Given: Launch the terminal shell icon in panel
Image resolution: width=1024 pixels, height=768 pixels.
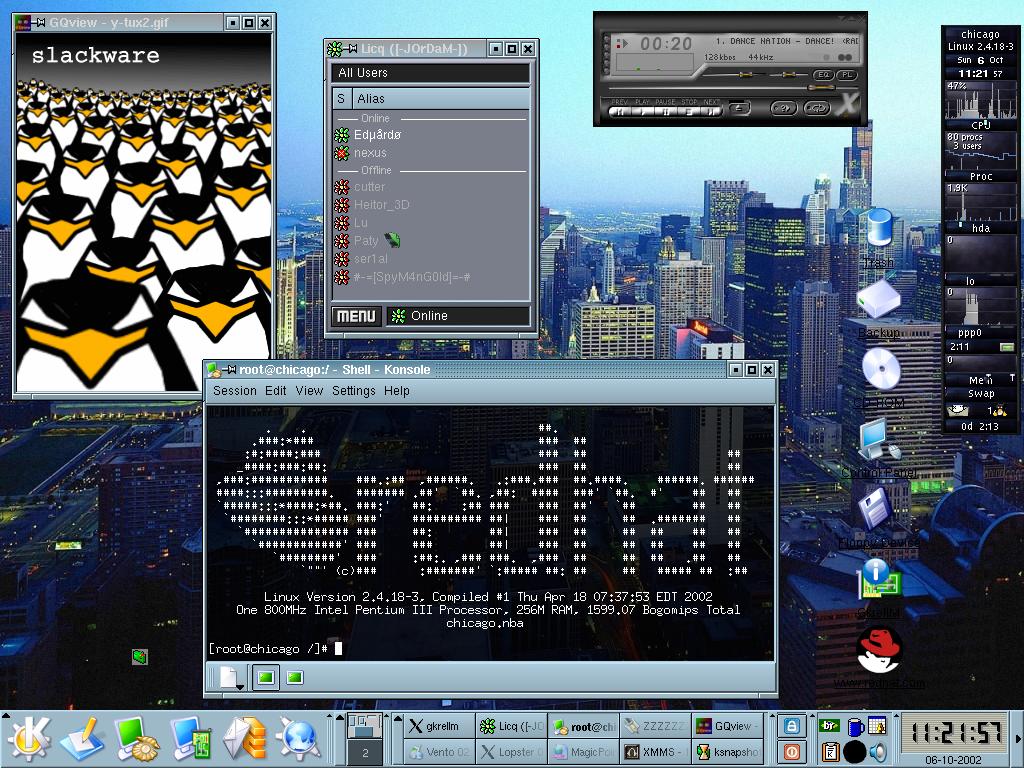Looking at the screenshot, I should coord(136,739).
